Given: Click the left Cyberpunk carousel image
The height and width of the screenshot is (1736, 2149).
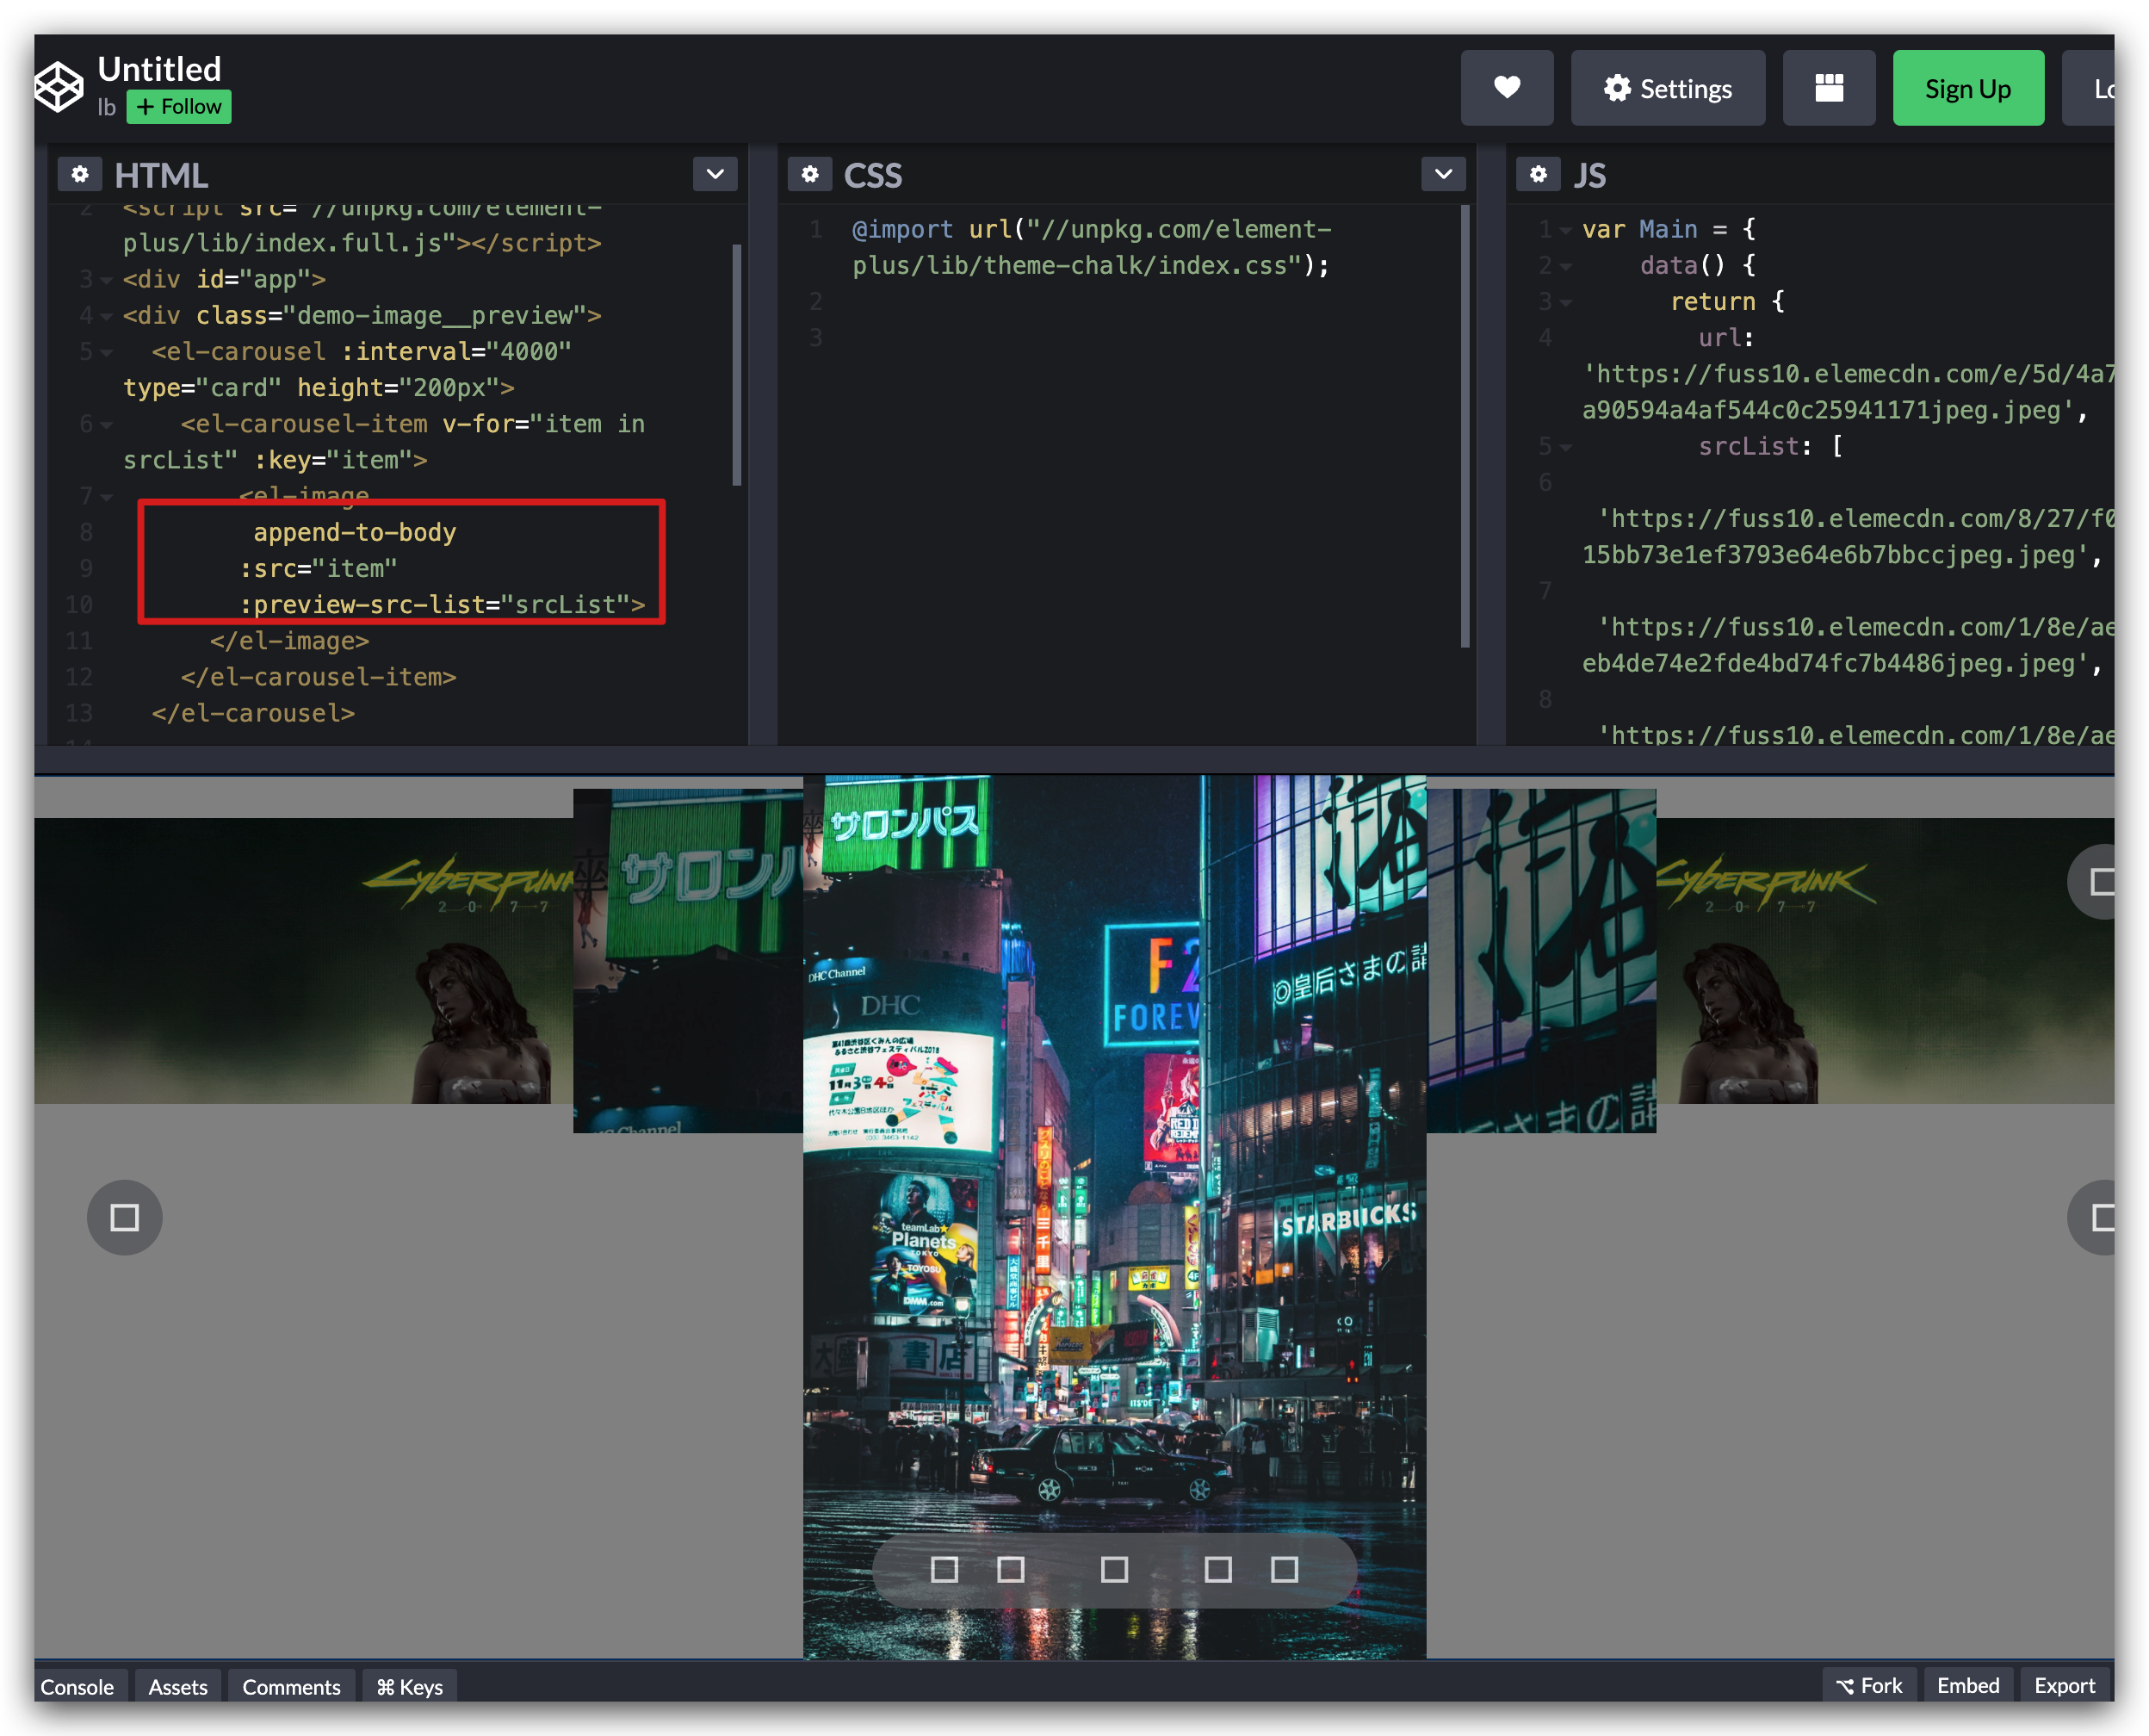Looking at the screenshot, I should pos(303,960).
